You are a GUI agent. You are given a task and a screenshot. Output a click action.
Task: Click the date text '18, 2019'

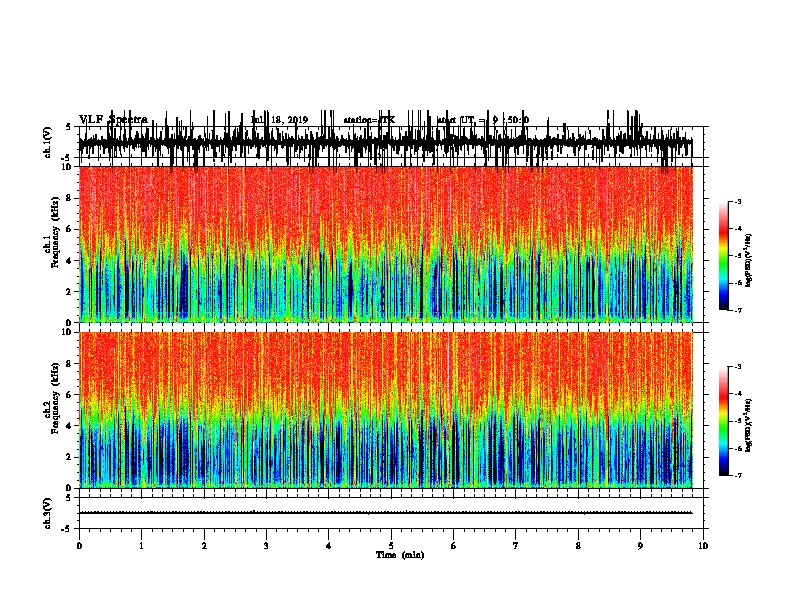pyautogui.click(x=290, y=120)
